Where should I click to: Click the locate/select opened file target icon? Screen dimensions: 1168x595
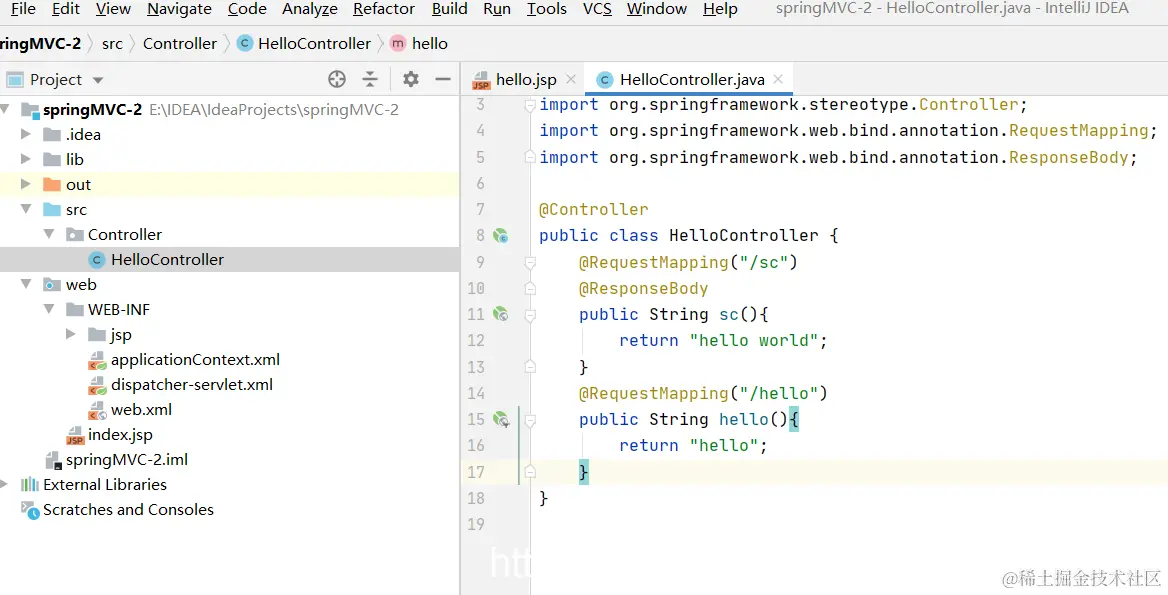tap(337, 79)
